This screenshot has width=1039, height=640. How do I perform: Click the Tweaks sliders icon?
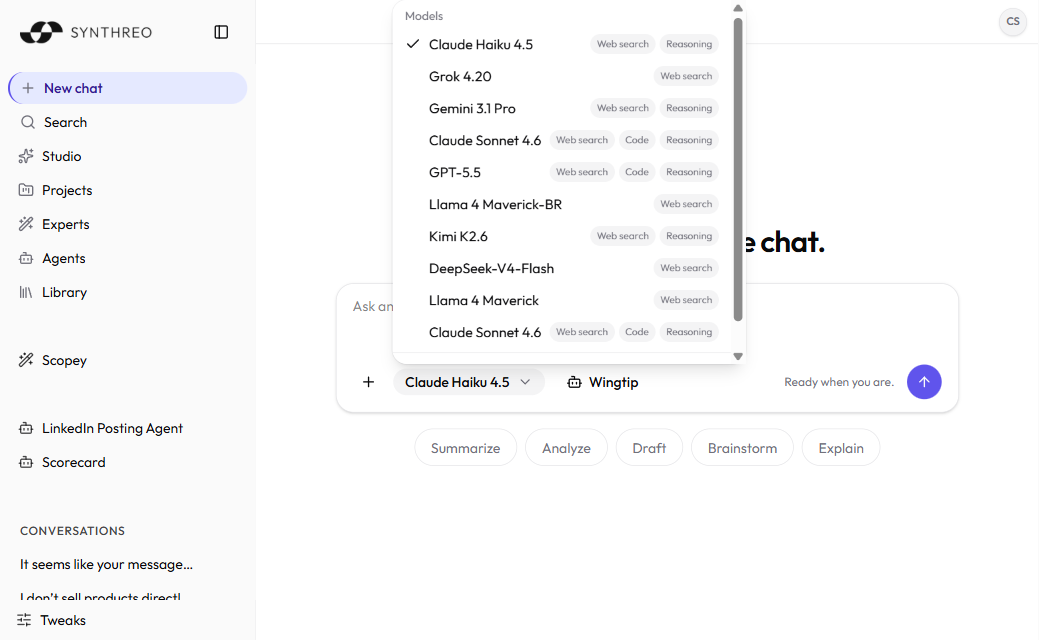(x=24, y=620)
